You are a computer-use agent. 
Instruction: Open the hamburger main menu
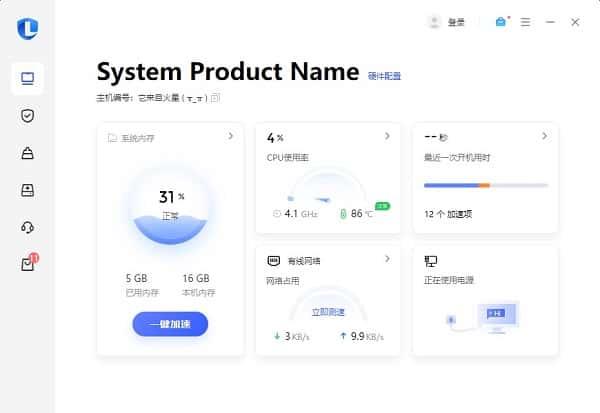(x=525, y=22)
